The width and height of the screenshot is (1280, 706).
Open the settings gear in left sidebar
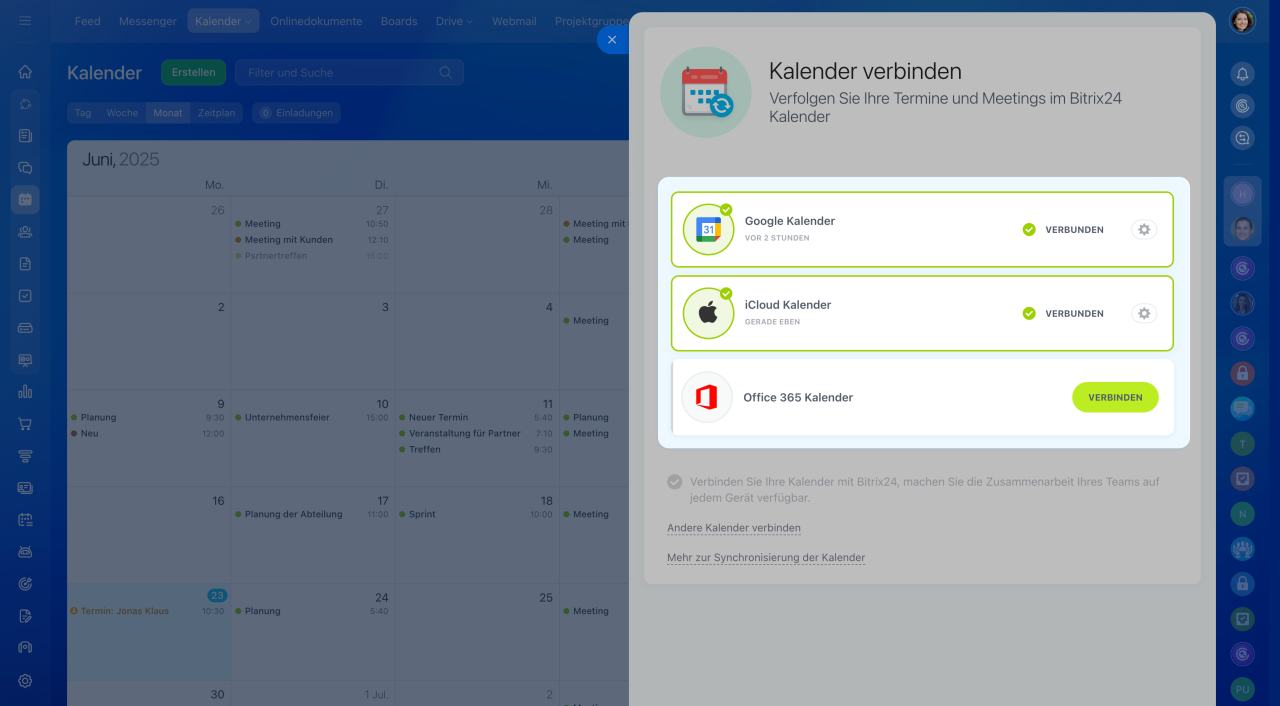point(25,680)
